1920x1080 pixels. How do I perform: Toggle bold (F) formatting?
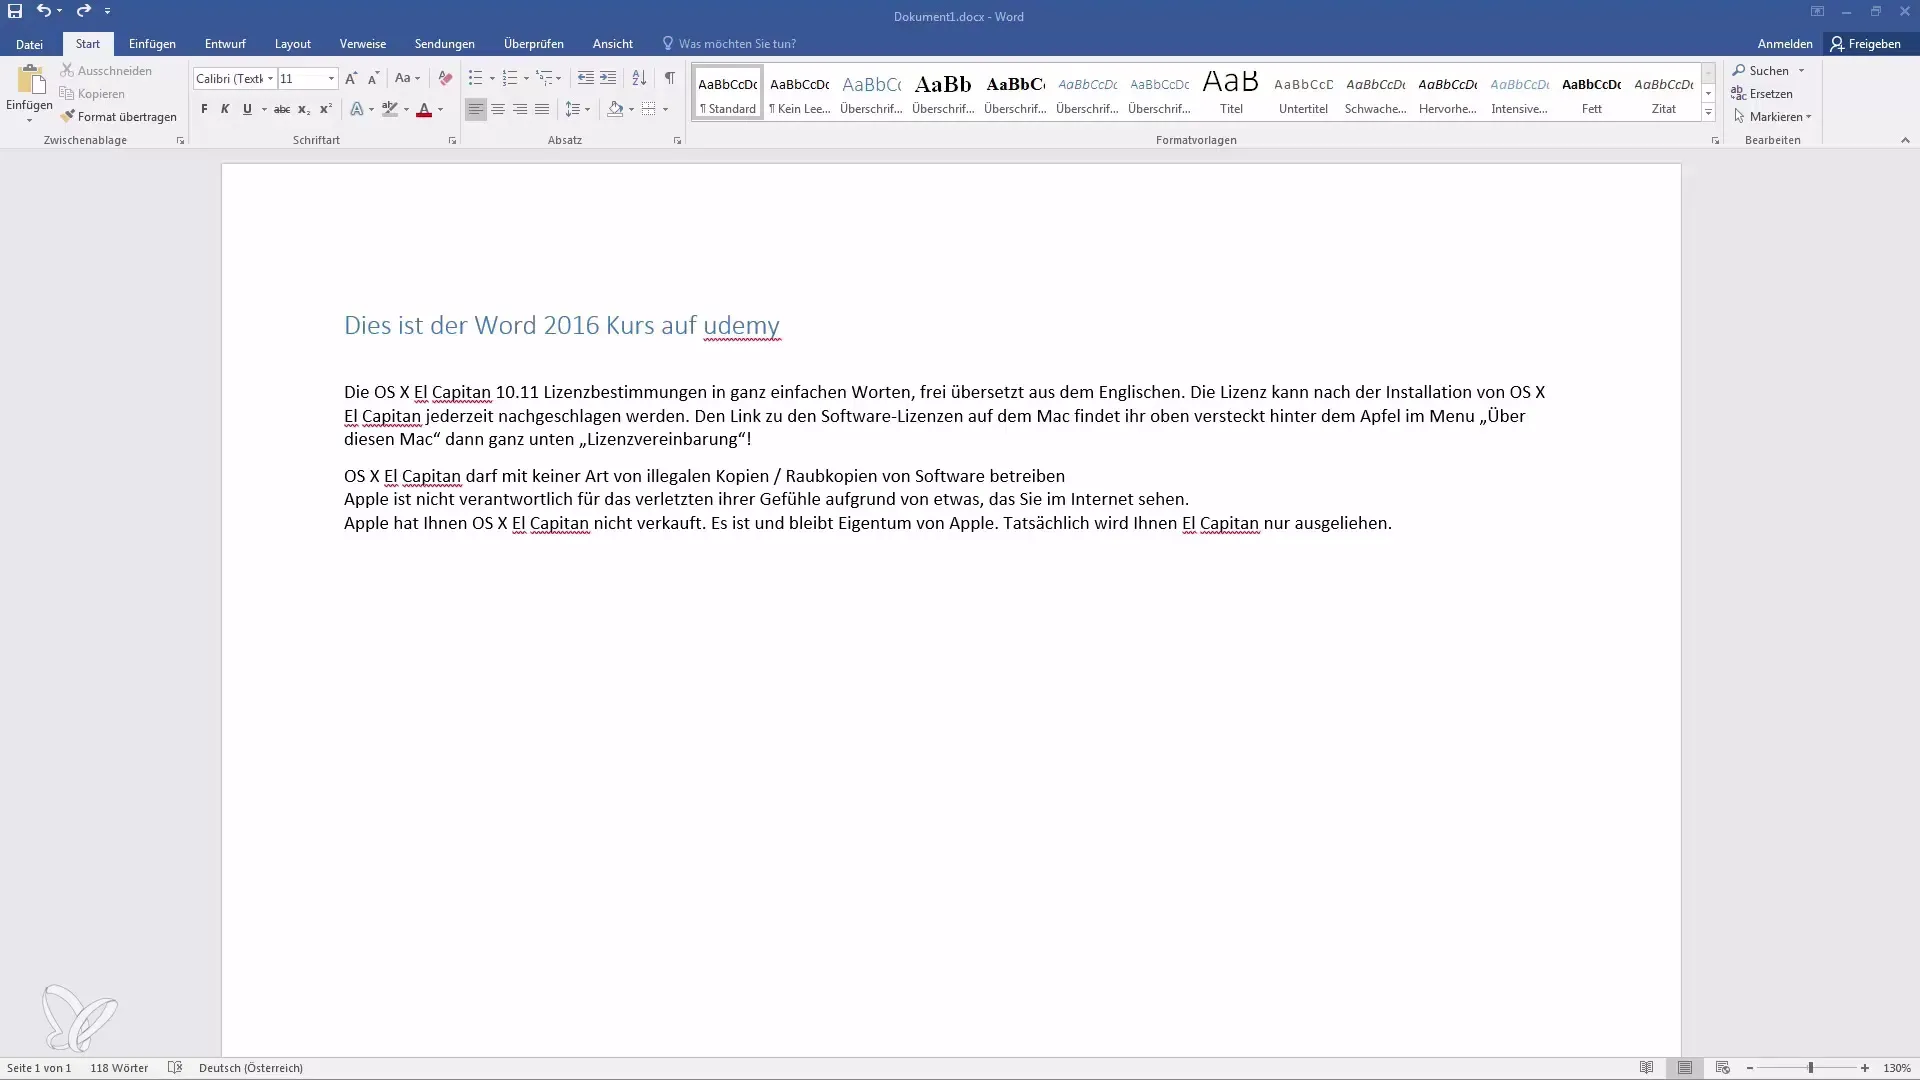204,109
